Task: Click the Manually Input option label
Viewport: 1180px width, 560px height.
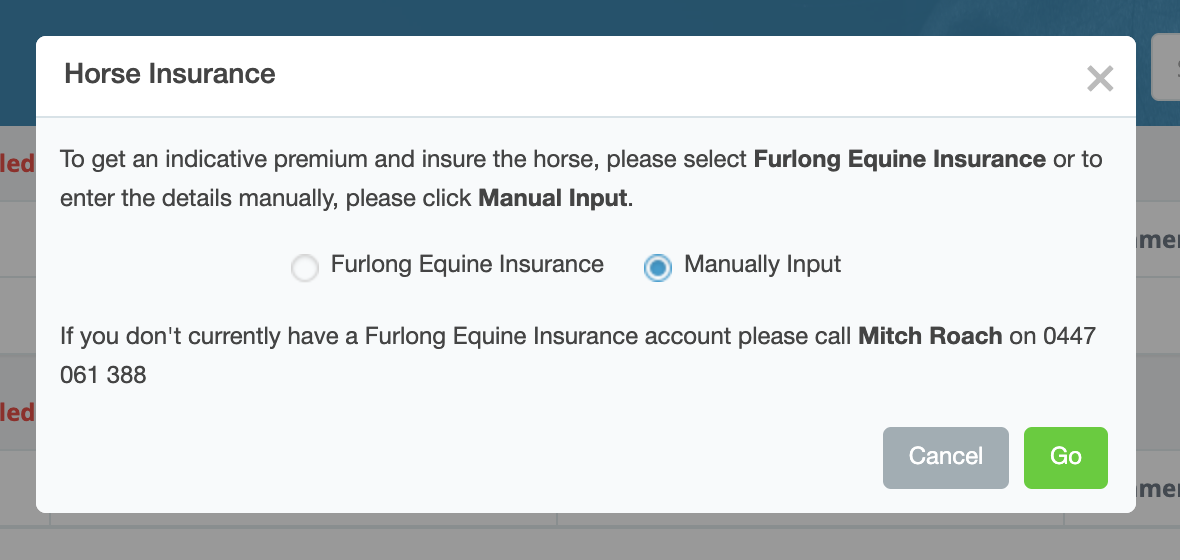Action: [x=762, y=265]
